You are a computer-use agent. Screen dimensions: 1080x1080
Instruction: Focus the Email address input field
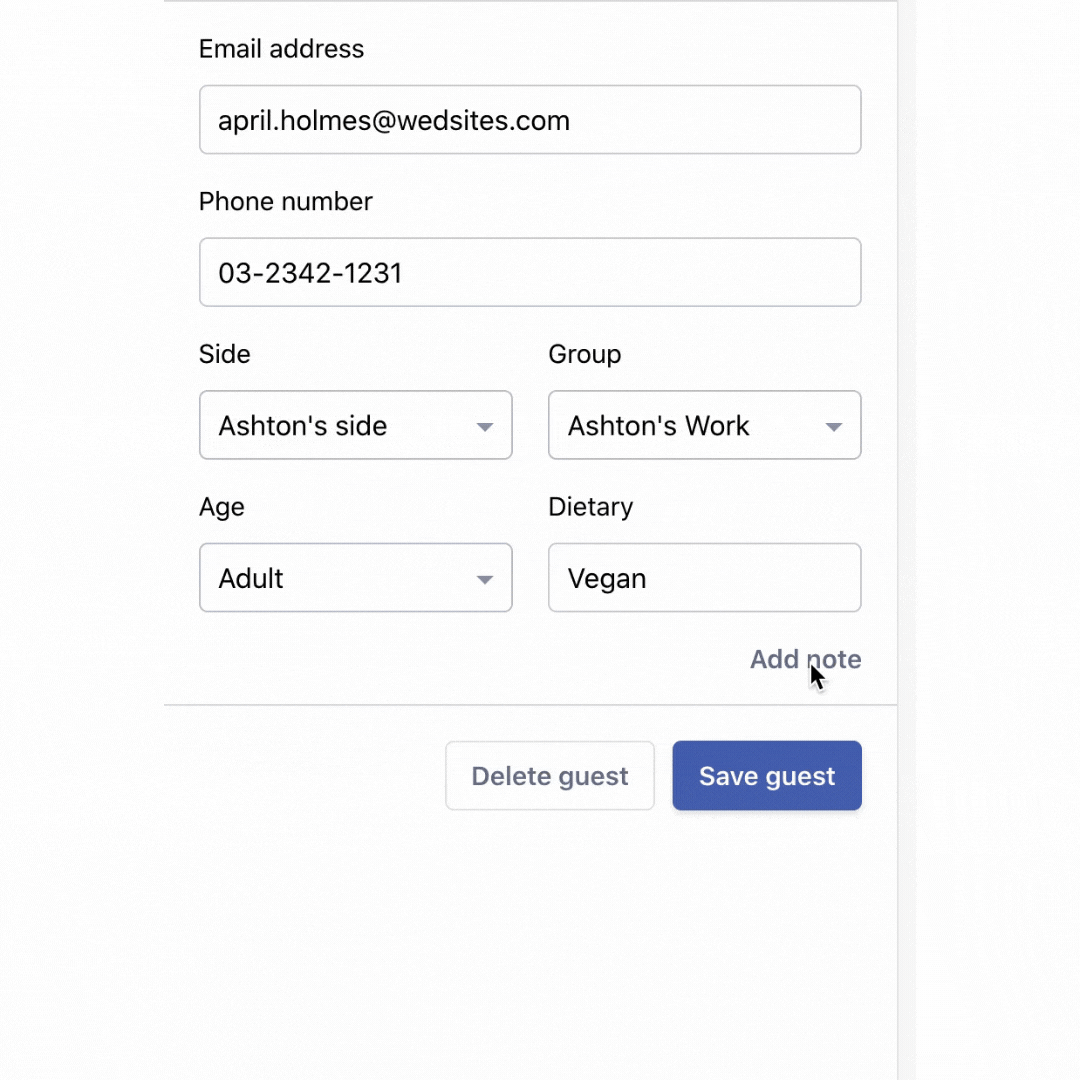coord(530,120)
